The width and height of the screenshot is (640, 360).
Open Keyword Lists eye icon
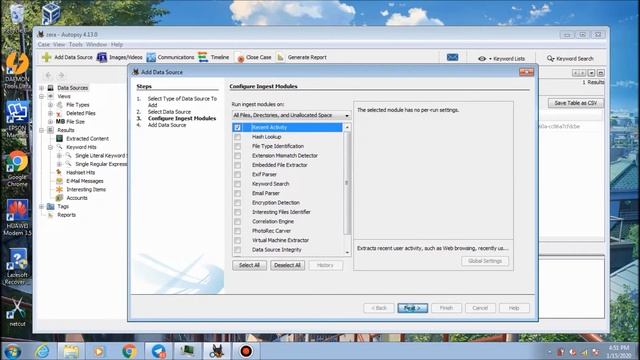click(482, 58)
